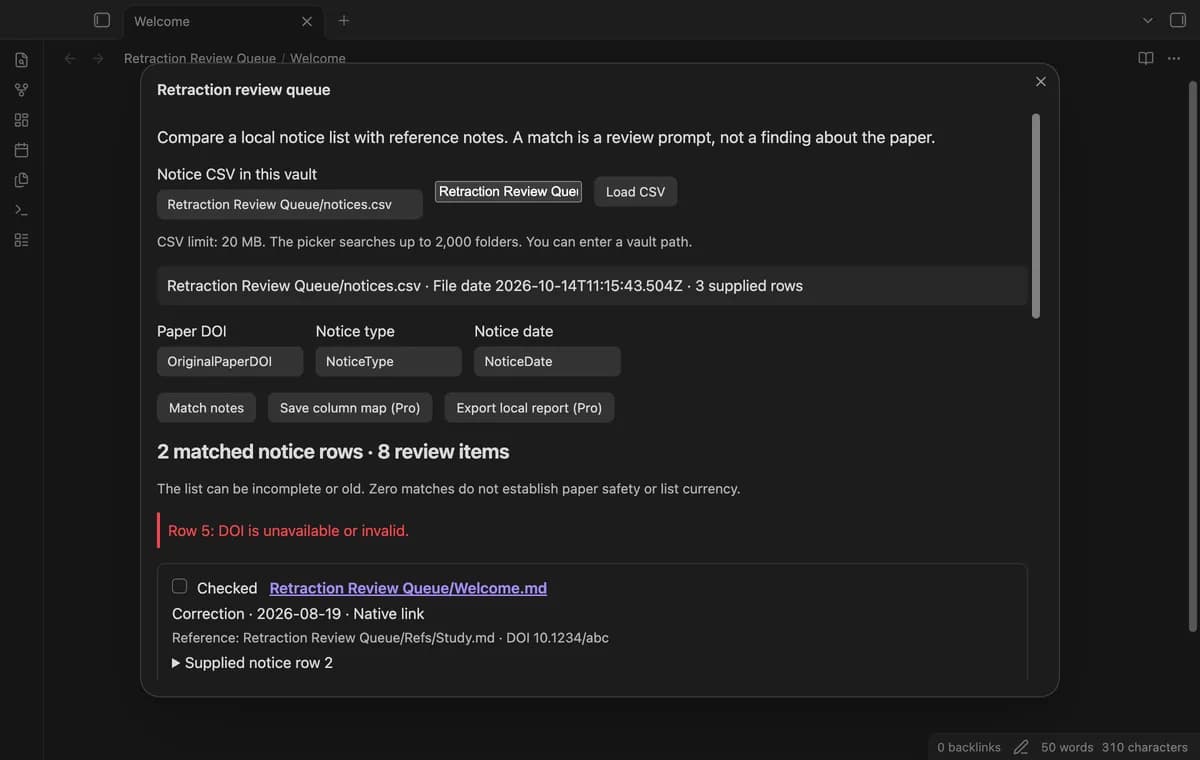Viewport: 1200px width, 760px height.
Task: Click the CSV limit 20 MB note
Action: [x=424, y=241]
